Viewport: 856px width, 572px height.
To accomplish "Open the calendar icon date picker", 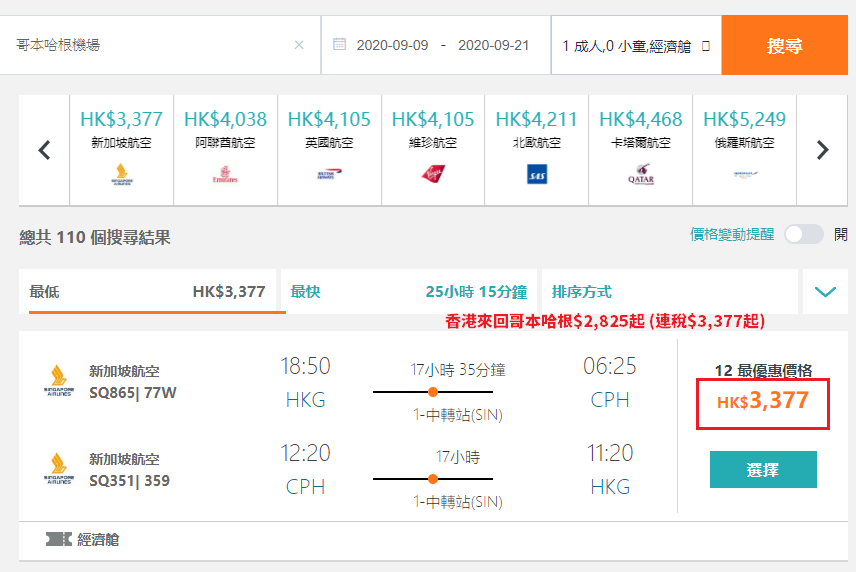I will 340,44.
